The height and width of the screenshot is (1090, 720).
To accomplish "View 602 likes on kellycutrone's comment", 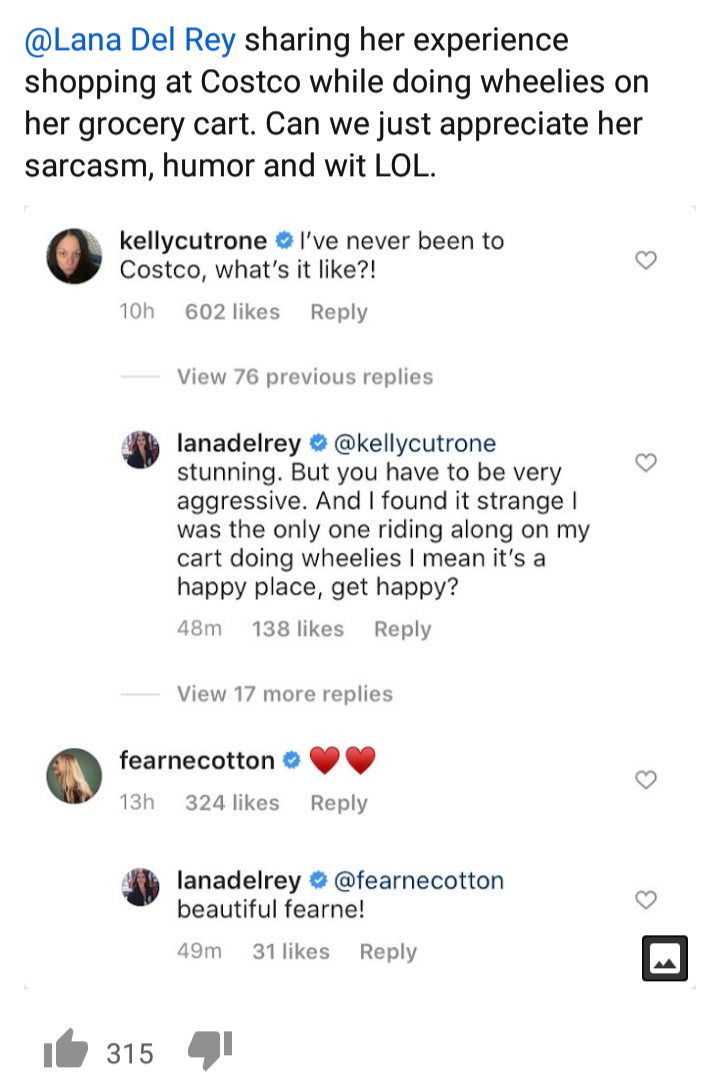I will click(x=232, y=312).
